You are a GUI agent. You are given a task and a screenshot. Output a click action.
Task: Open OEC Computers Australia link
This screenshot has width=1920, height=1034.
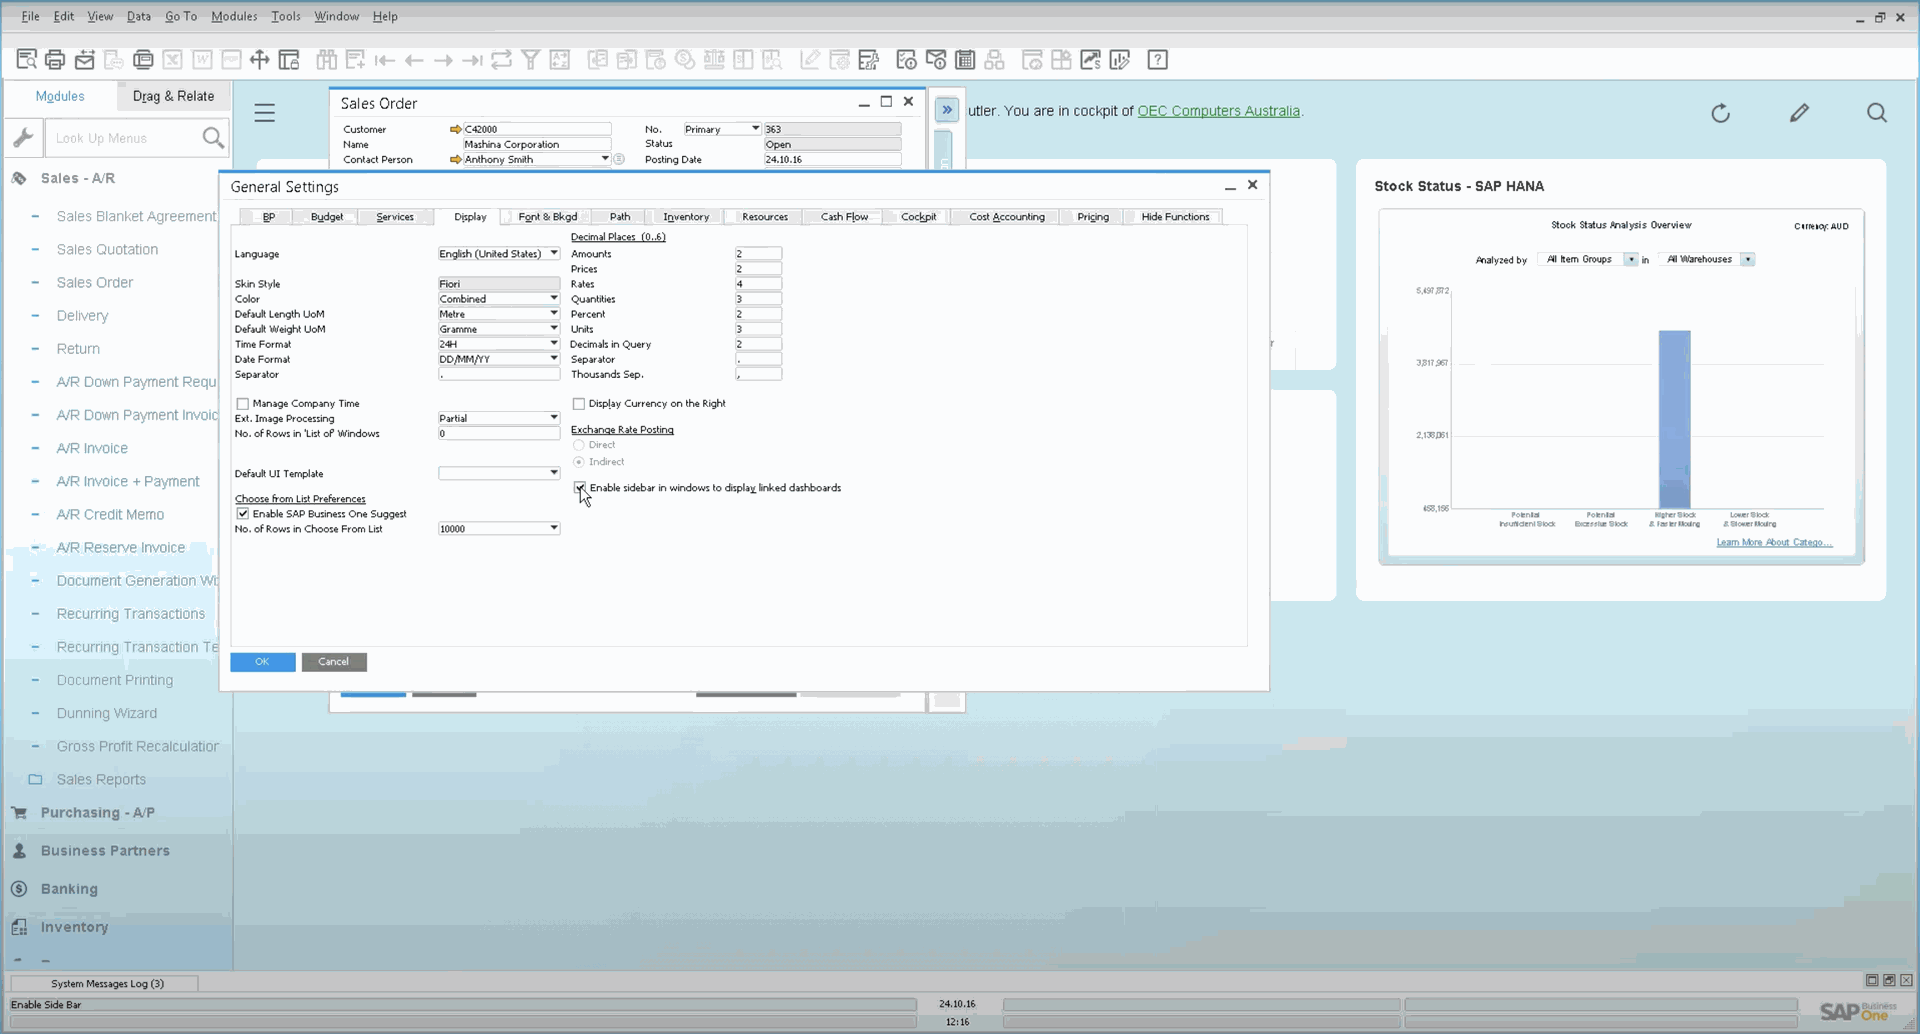(x=1218, y=111)
